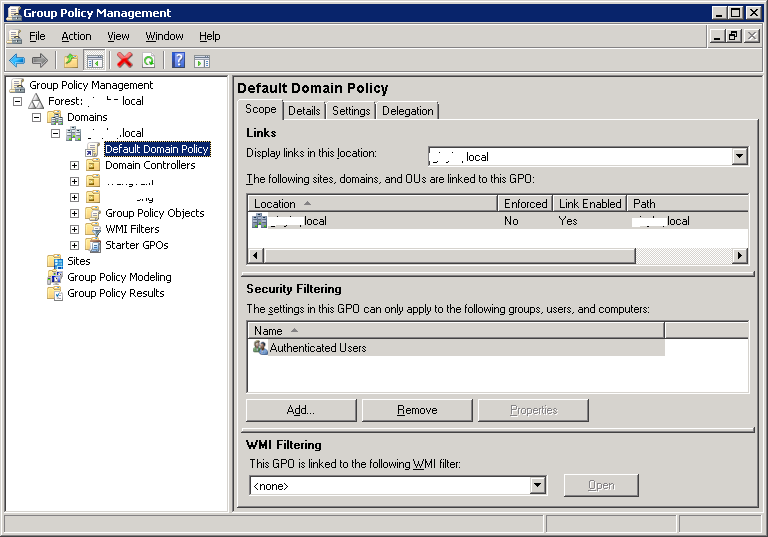The image size is (768, 537).
Task: Click the Domain Controllers OU folder icon
Action: pyautogui.click(x=93, y=165)
